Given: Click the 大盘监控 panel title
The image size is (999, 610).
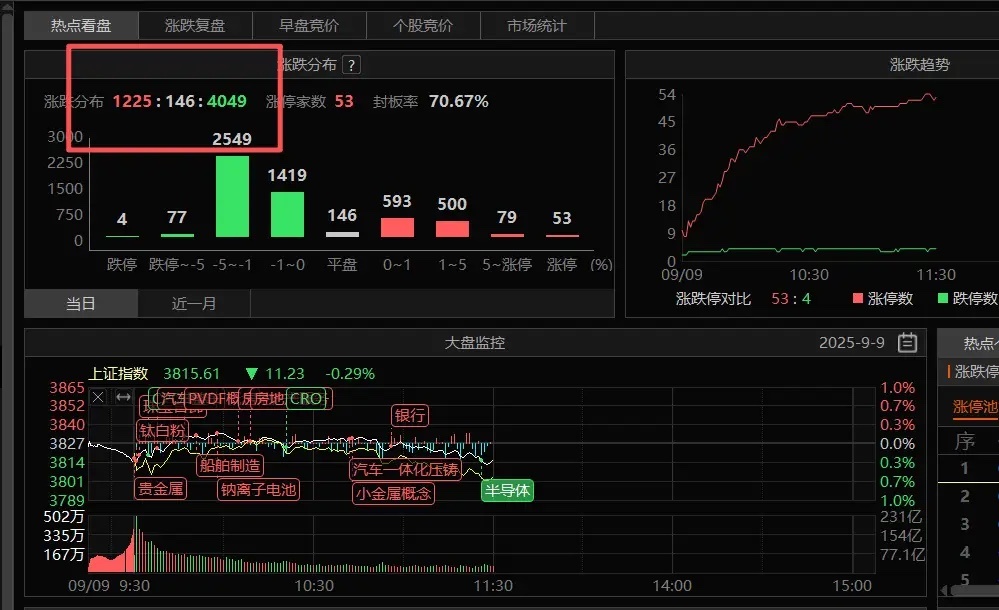Looking at the screenshot, I should [475, 342].
